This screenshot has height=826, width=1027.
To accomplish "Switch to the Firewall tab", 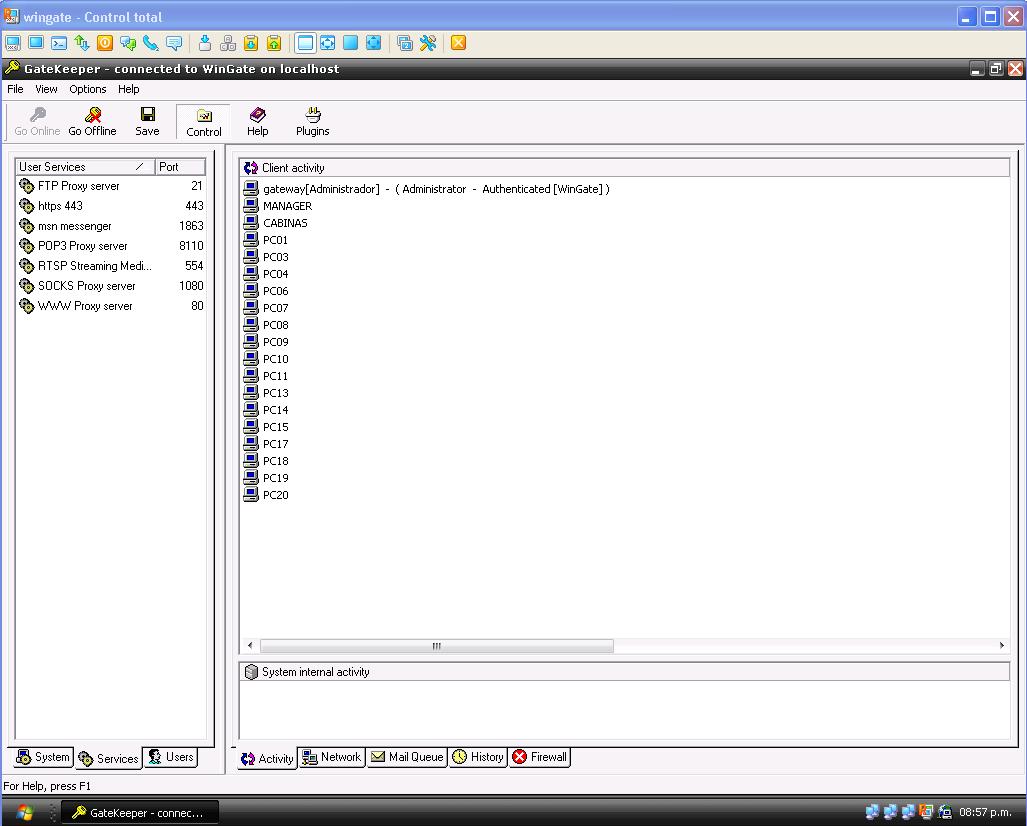I will point(540,757).
